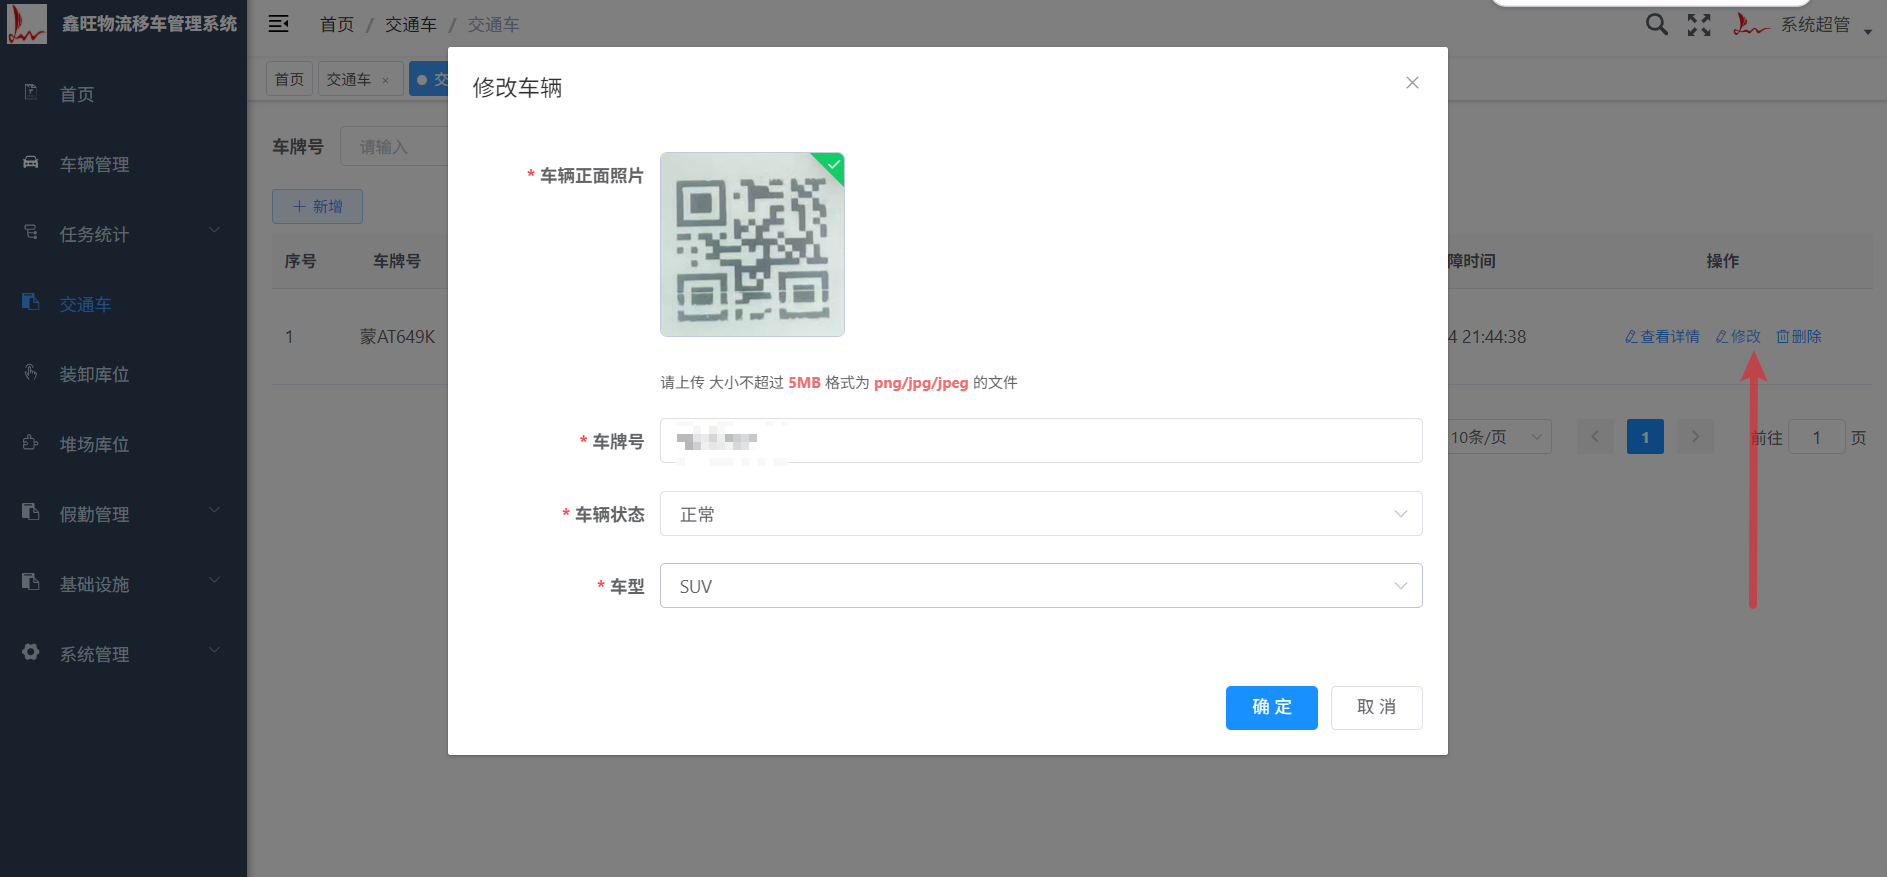
Task: Click the 车牌号 field in the dialog
Action: tap(1041, 441)
